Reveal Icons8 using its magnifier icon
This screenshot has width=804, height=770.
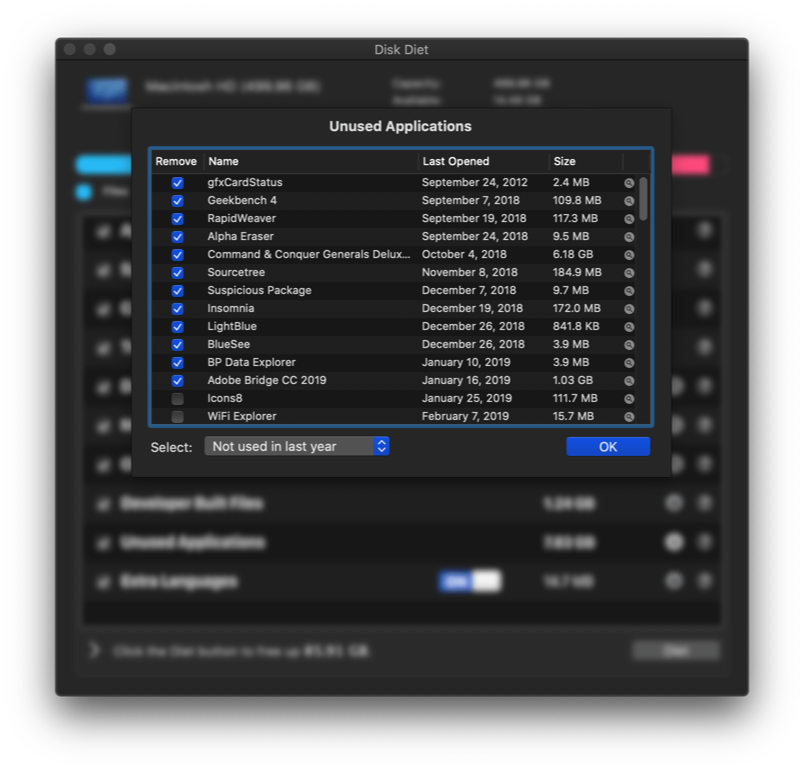coord(629,399)
